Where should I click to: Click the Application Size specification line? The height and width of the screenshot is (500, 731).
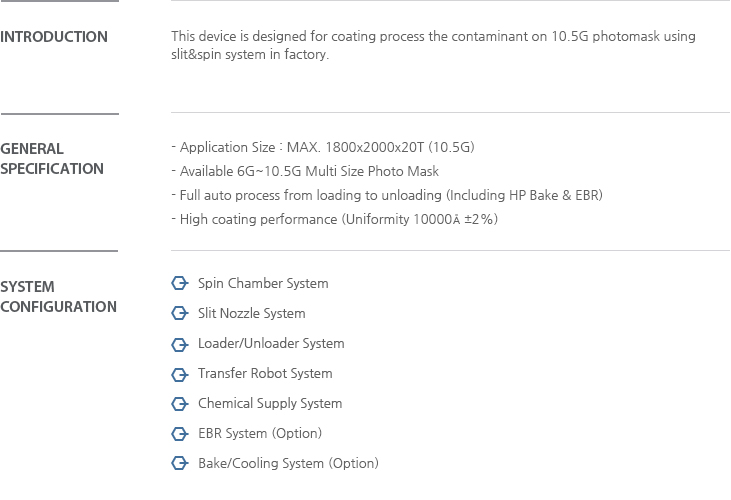323,147
